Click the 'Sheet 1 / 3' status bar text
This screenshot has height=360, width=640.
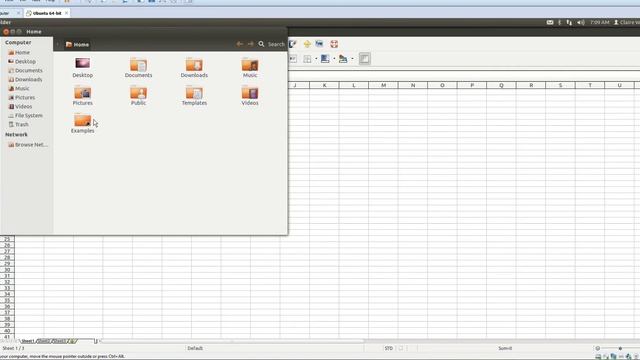coord(13,348)
